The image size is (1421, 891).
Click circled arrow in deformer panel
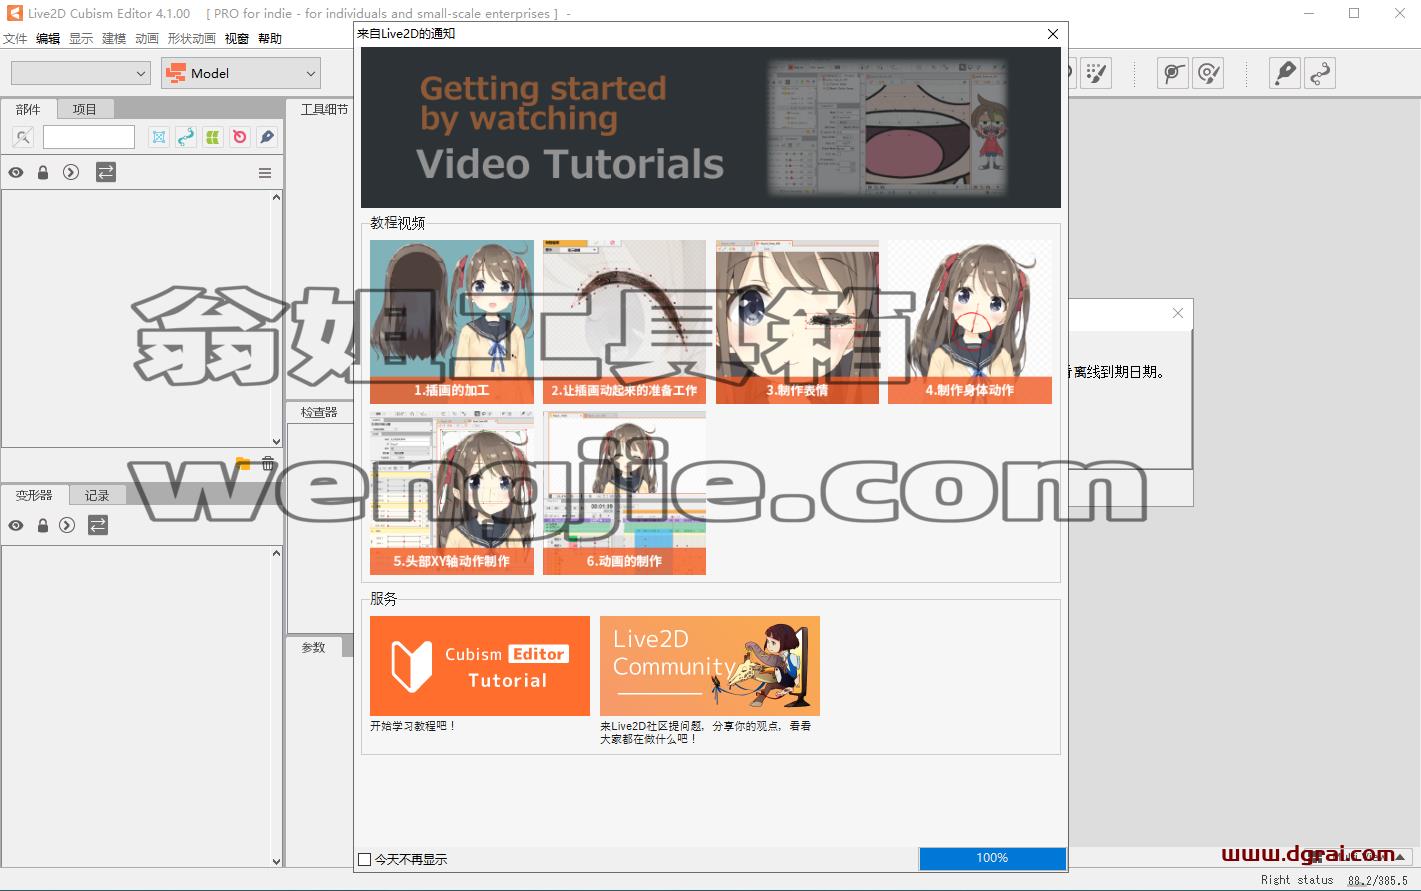(x=67, y=525)
